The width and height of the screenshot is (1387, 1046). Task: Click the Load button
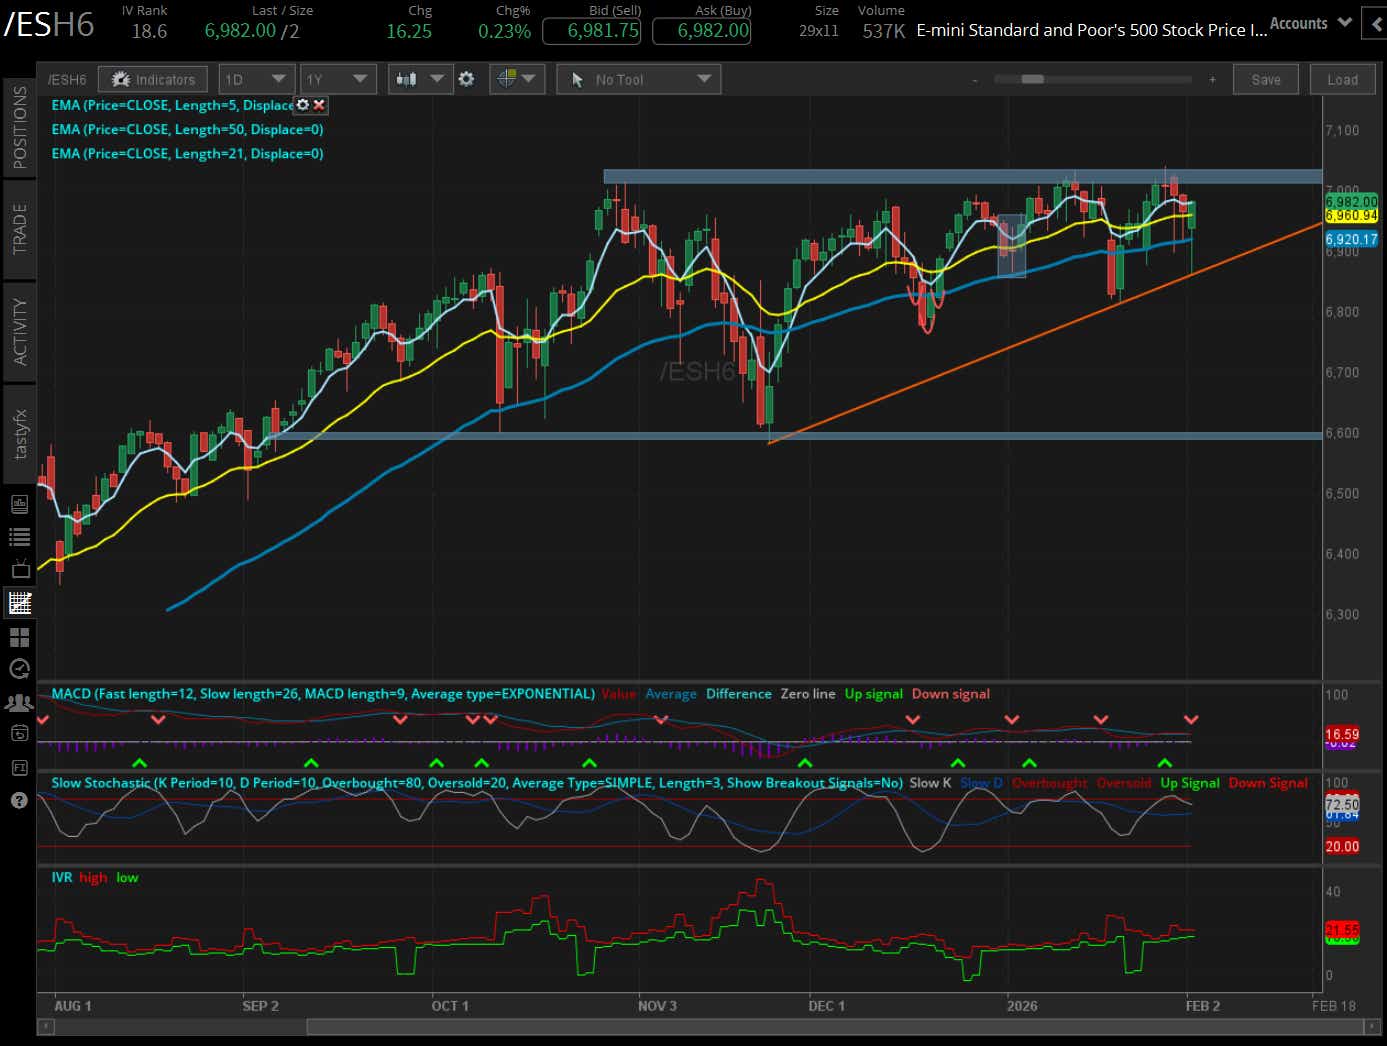coord(1342,78)
